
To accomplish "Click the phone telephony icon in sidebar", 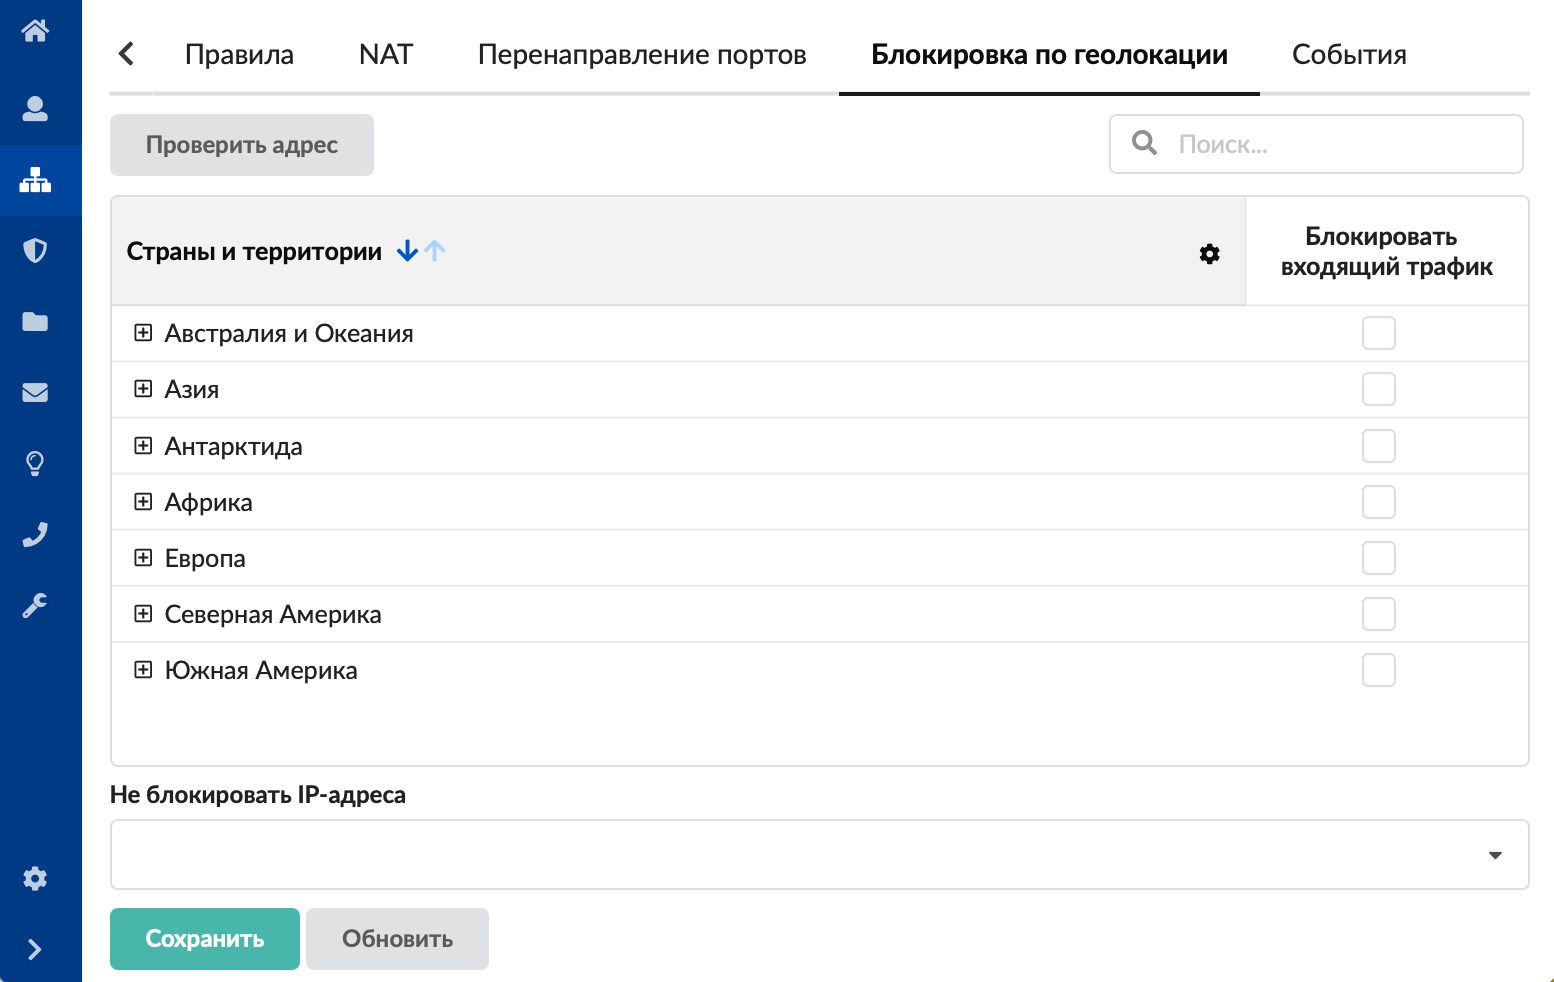I will tap(35, 535).
